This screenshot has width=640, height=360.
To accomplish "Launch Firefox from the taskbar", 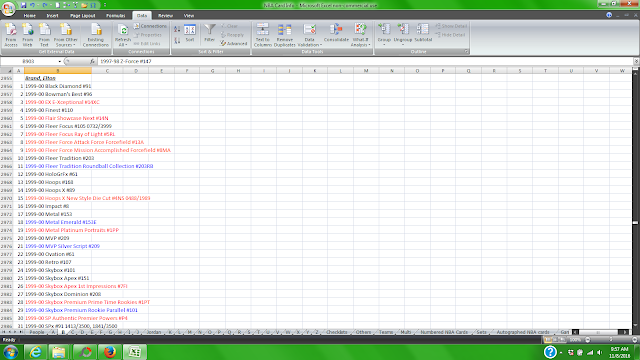I will tap(109, 352).
